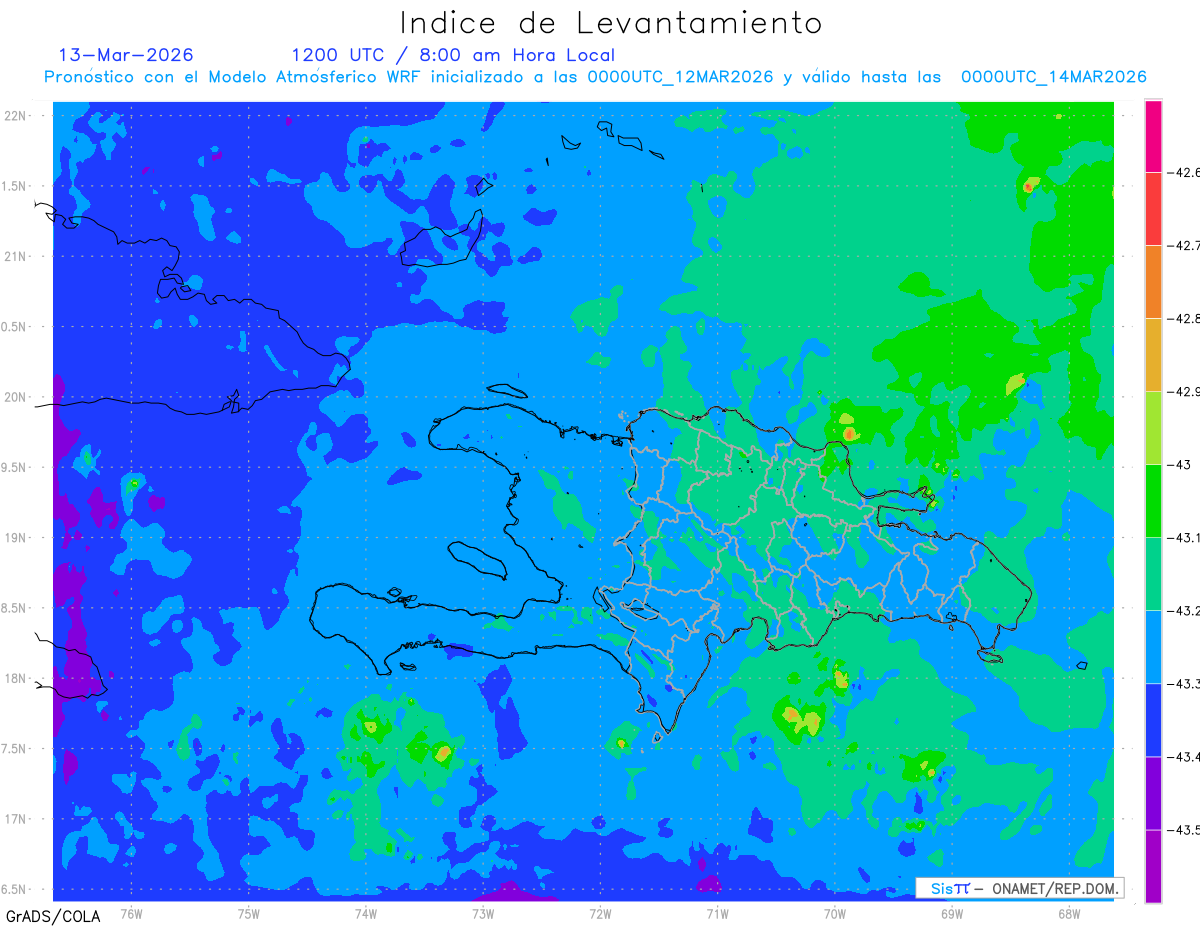Select the red swatch between -42.6 and -42.7
1200x927 pixels.
(1153, 209)
